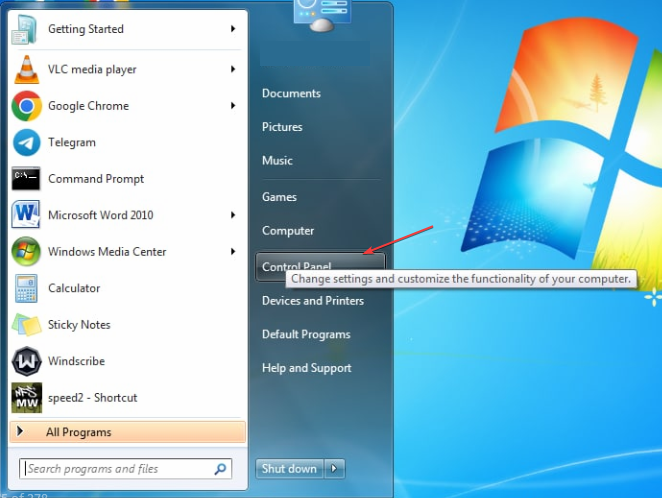Open Default Programs
The width and height of the screenshot is (662, 498).
(306, 335)
